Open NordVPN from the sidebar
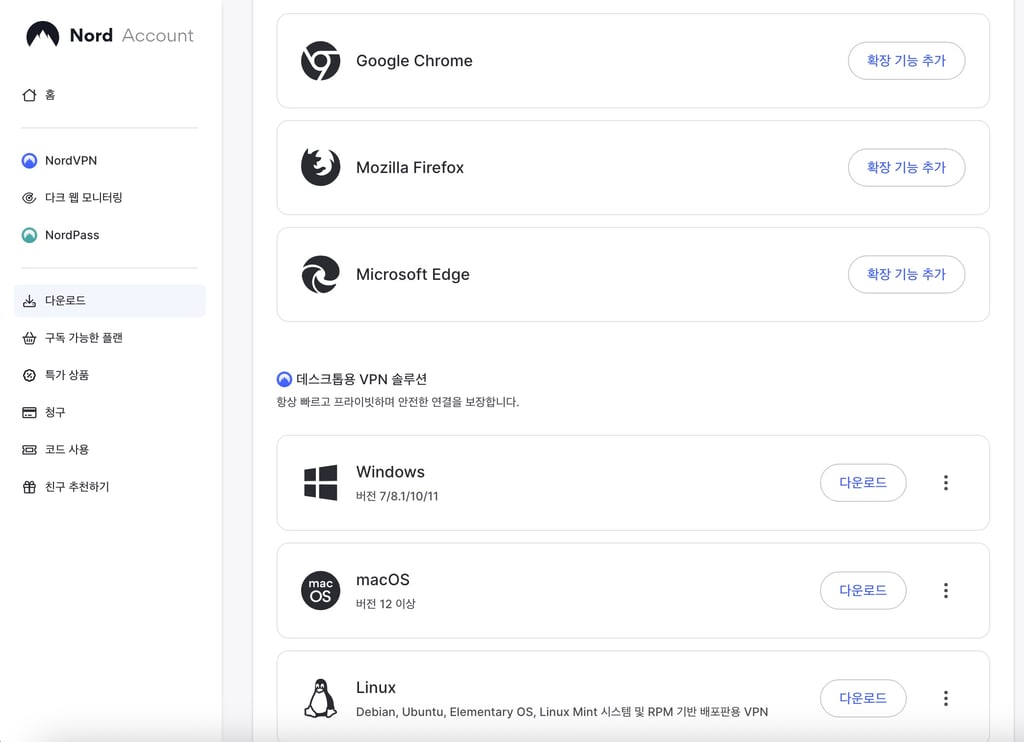The image size is (1024, 742). click(x=110, y=161)
